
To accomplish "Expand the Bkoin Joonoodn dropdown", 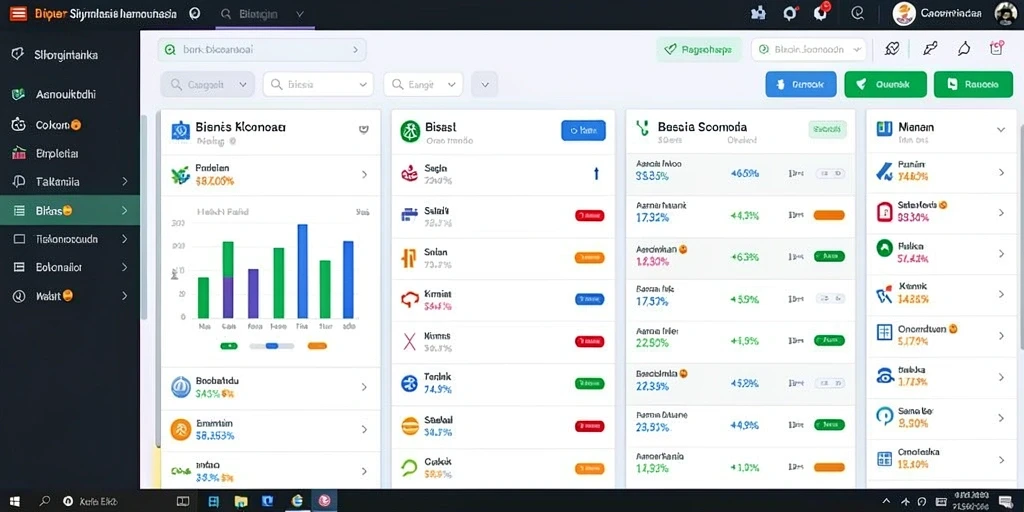I will (x=808, y=49).
